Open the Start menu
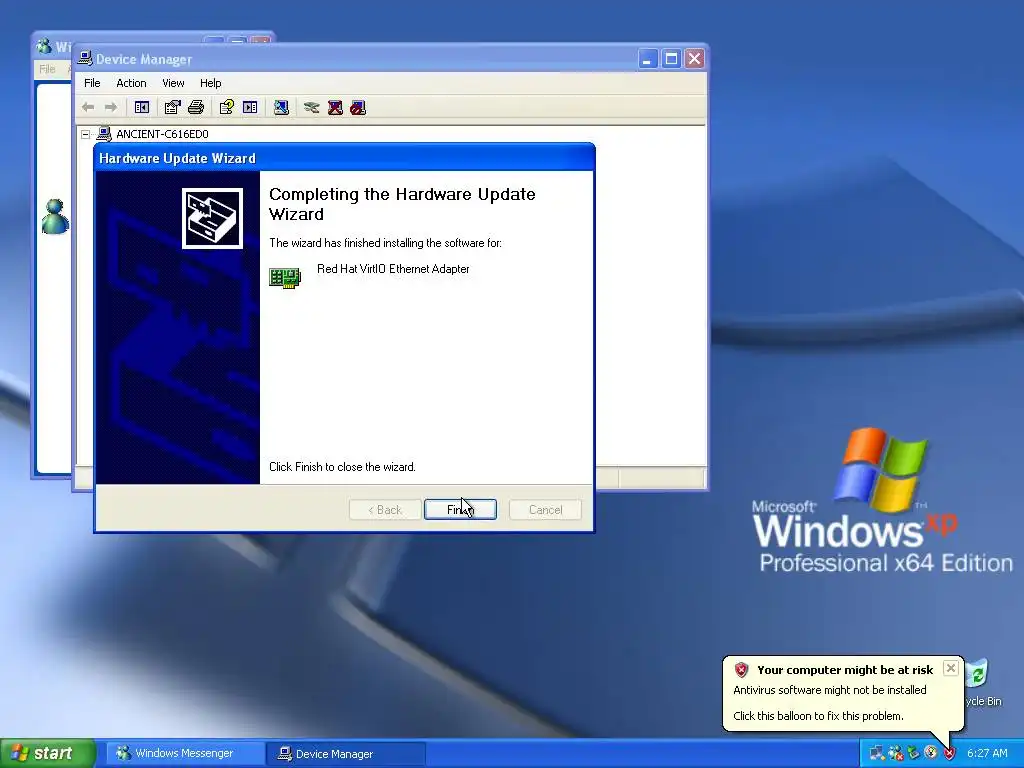Image resolution: width=1024 pixels, height=768 pixels. (x=47, y=753)
